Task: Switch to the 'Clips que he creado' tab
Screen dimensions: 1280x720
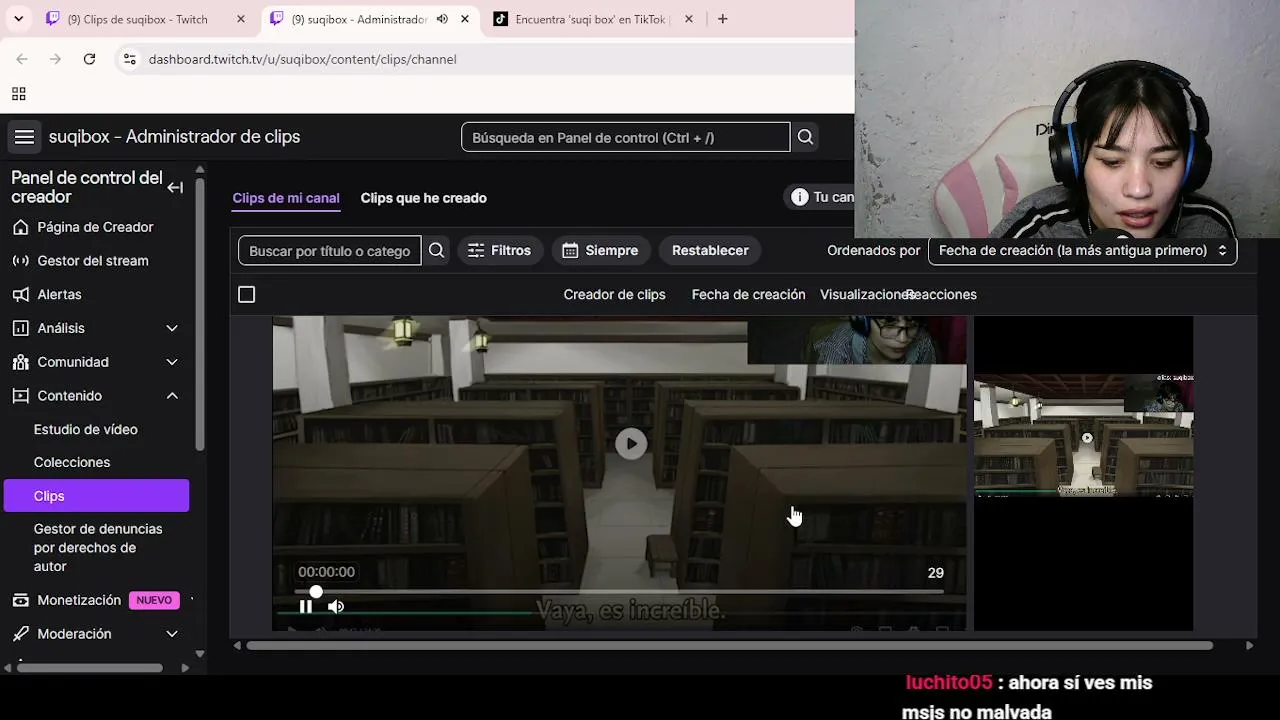Action: coord(424,198)
